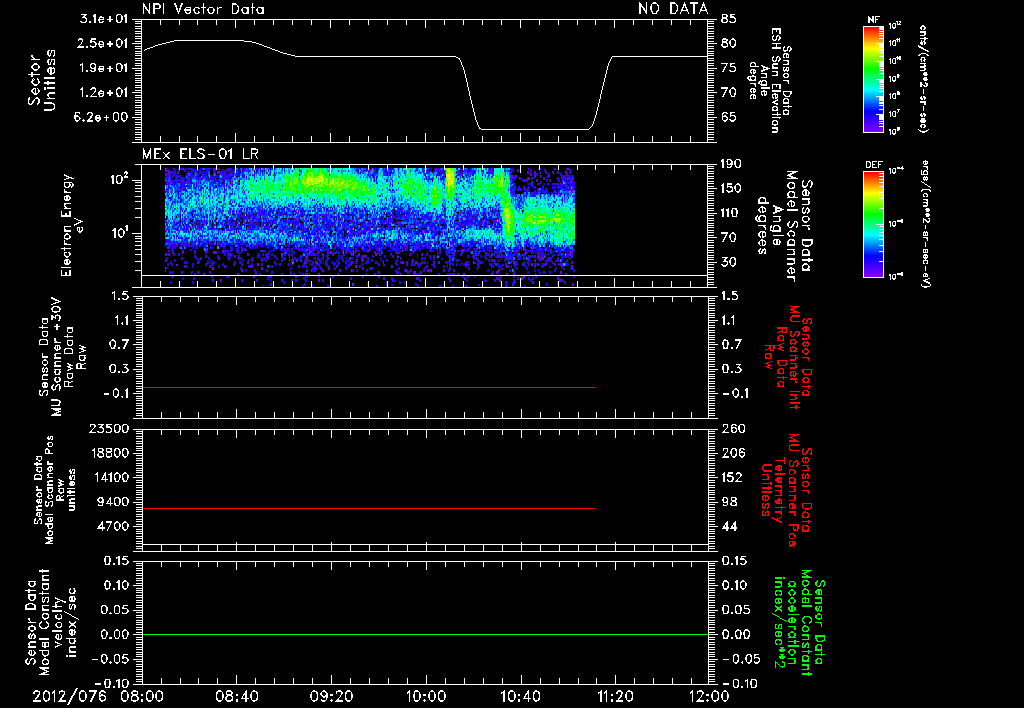Click the '152' telemetry tick value
Viewport: 1024px width, 708px height.
point(731,477)
